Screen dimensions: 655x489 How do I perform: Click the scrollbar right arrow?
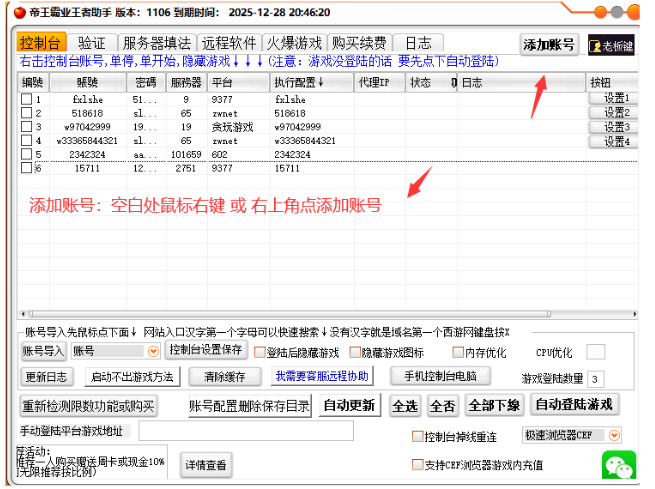point(635,314)
